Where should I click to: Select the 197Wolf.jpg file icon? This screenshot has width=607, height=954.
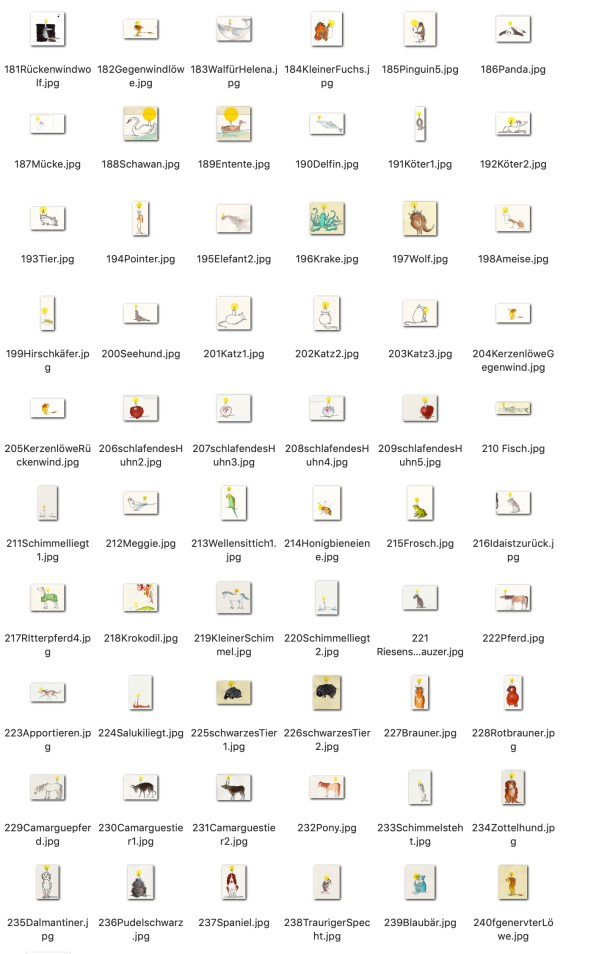[x=420, y=219]
